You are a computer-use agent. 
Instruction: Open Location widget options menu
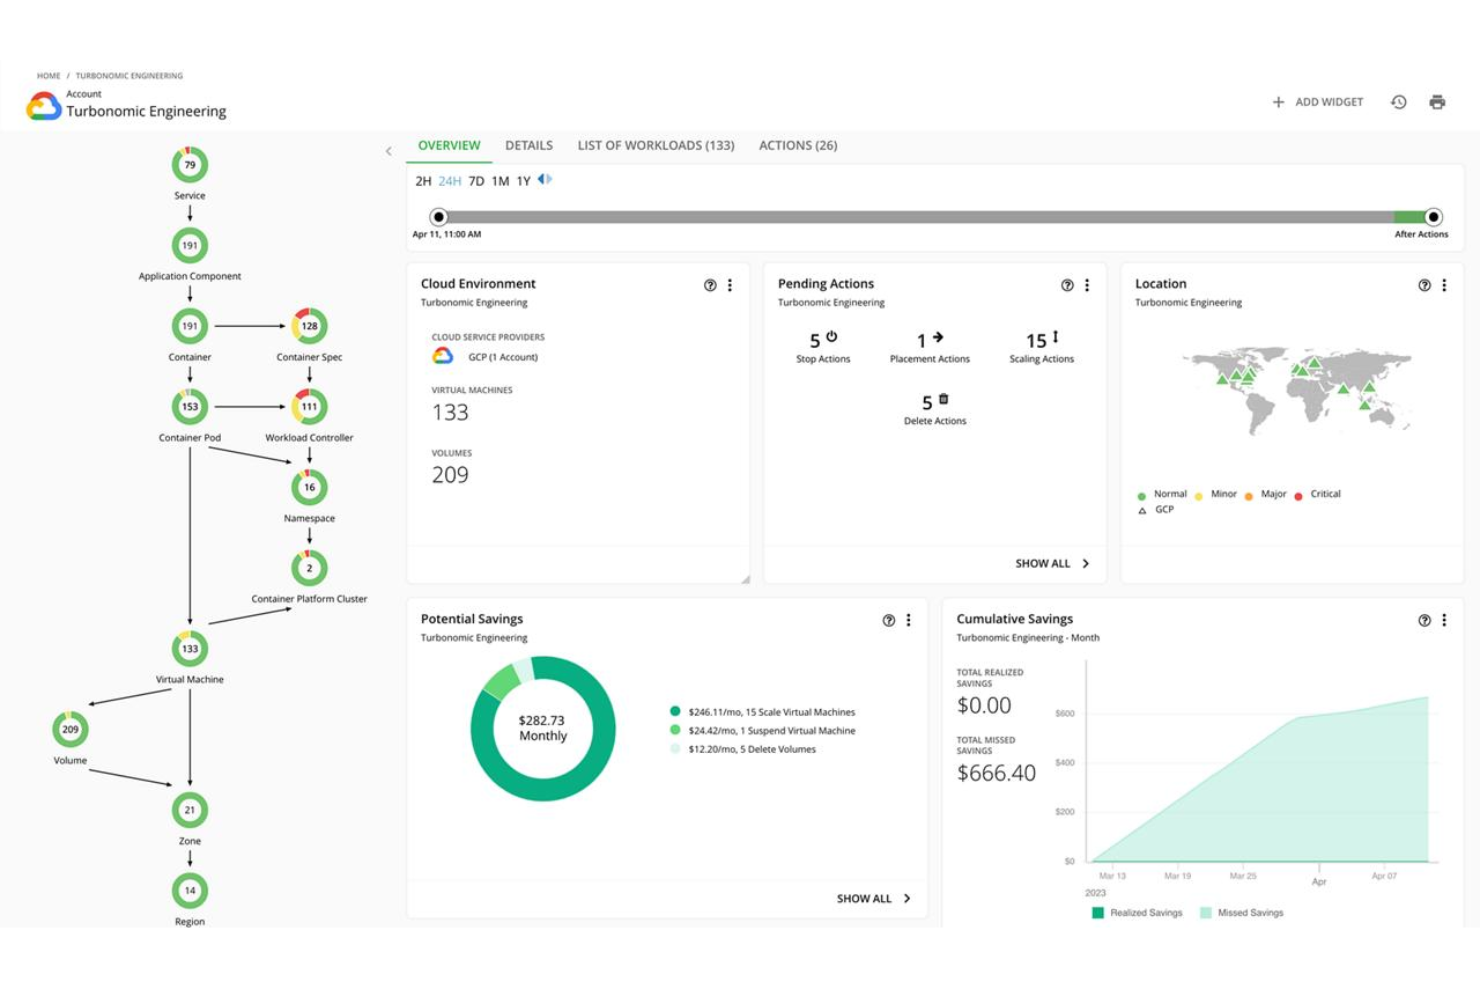[1444, 285]
